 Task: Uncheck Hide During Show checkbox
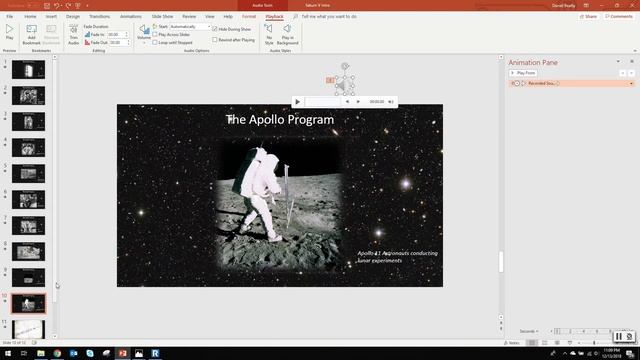pyautogui.click(x=215, y=29)
